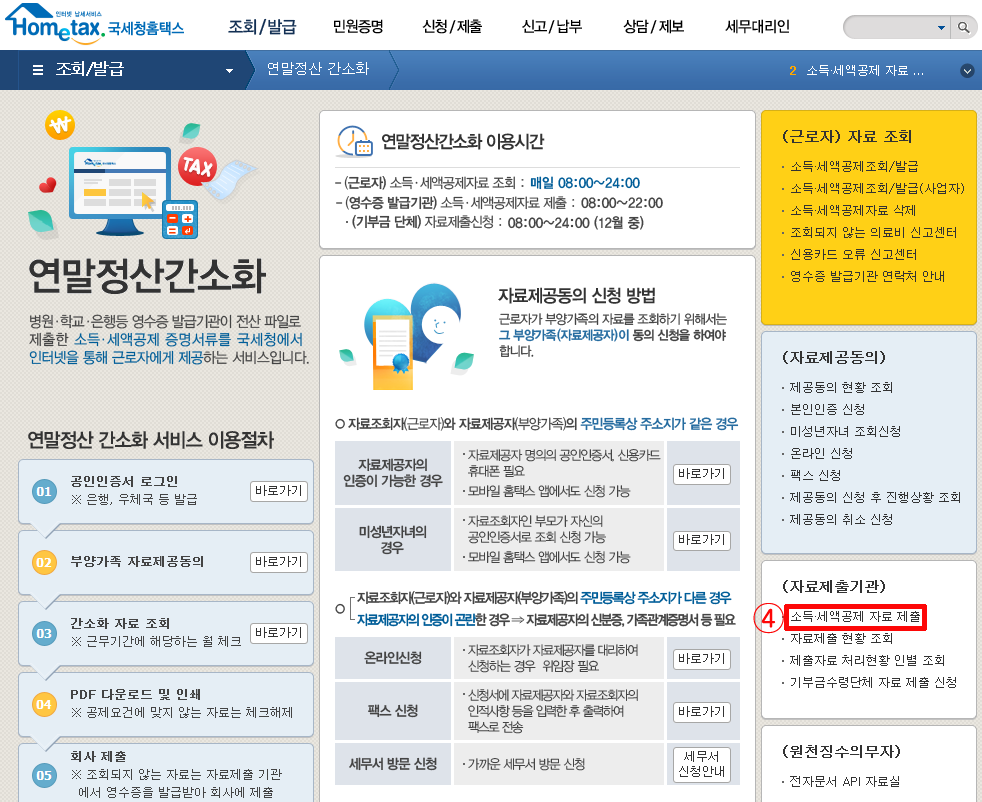Image resolution: width=982 pixels, height=802 pixels.
Task: Click the step 03 circle icon
Action: pyautogui.click(x=44, y=634)
